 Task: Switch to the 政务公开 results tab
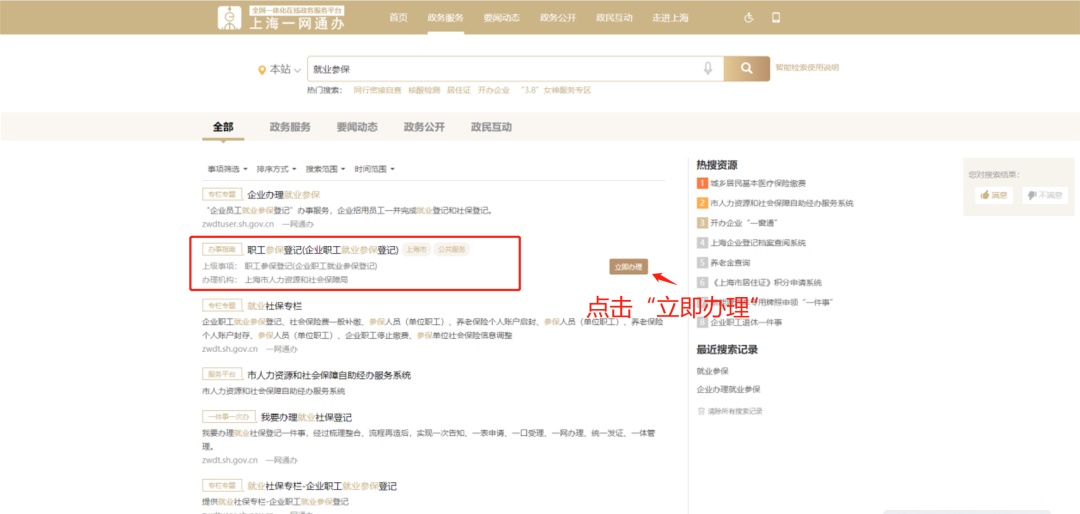(424, 127)
